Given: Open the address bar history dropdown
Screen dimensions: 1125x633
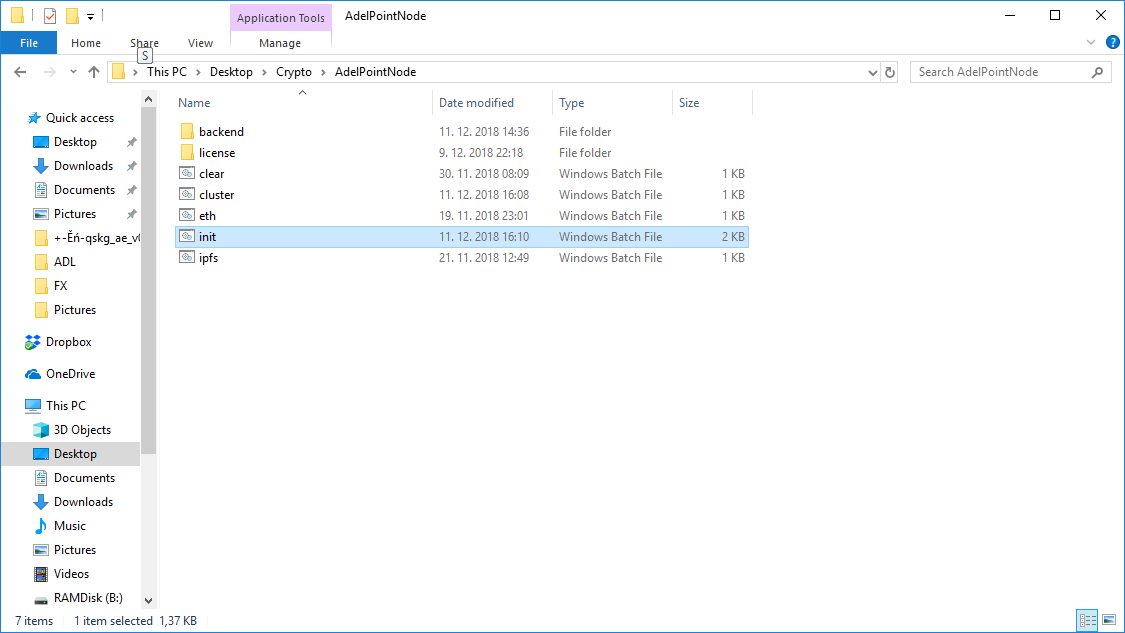Looking at the screenshot, I should click(x=872, y=72).
